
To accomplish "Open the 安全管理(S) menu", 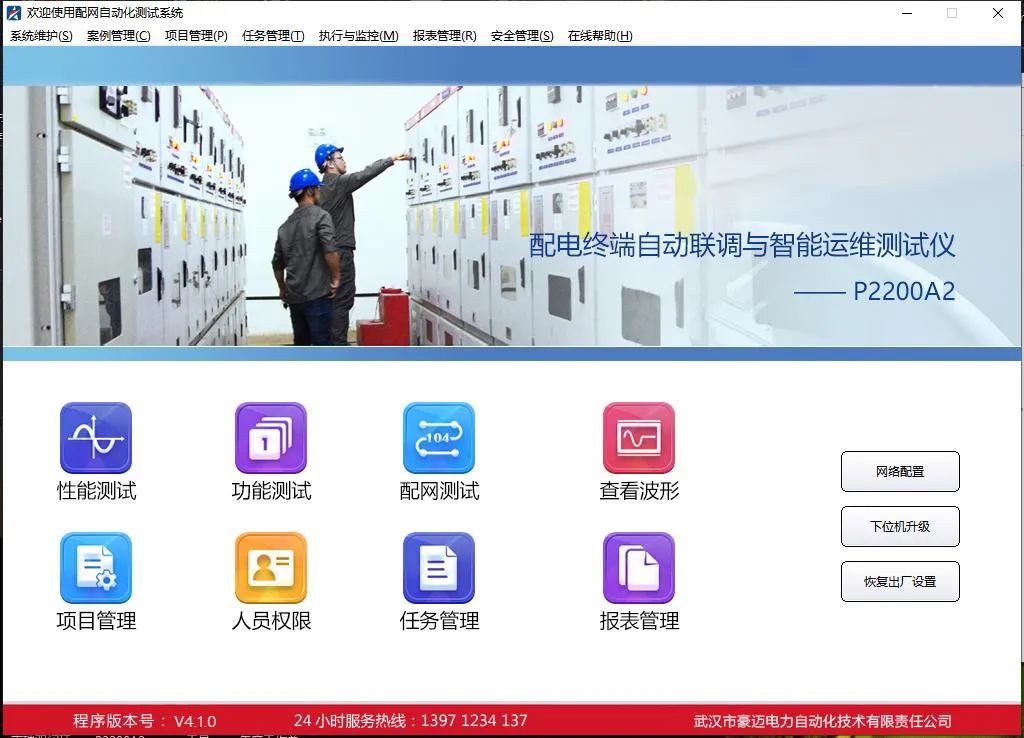I will tap(521, 36).
